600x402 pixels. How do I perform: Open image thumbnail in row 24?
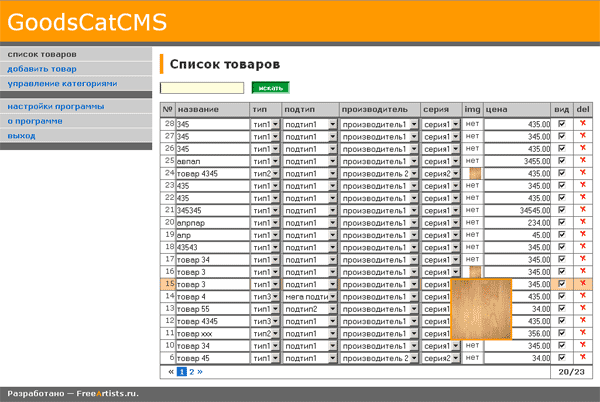(x=475, y=173)
